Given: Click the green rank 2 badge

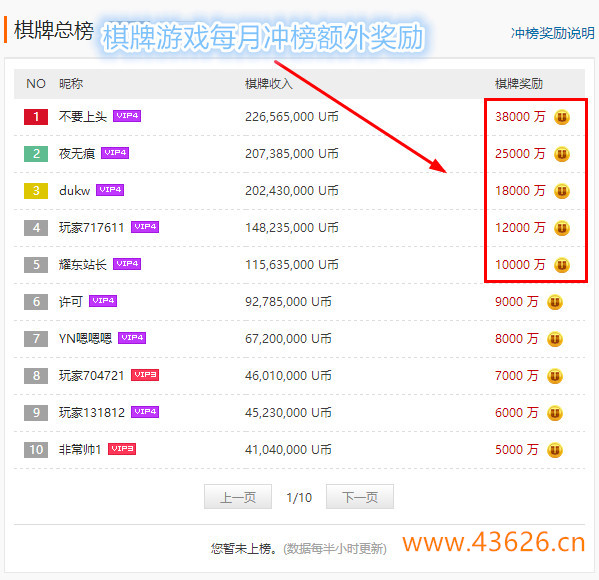Looking at the screenshot, I should point(36,154).
